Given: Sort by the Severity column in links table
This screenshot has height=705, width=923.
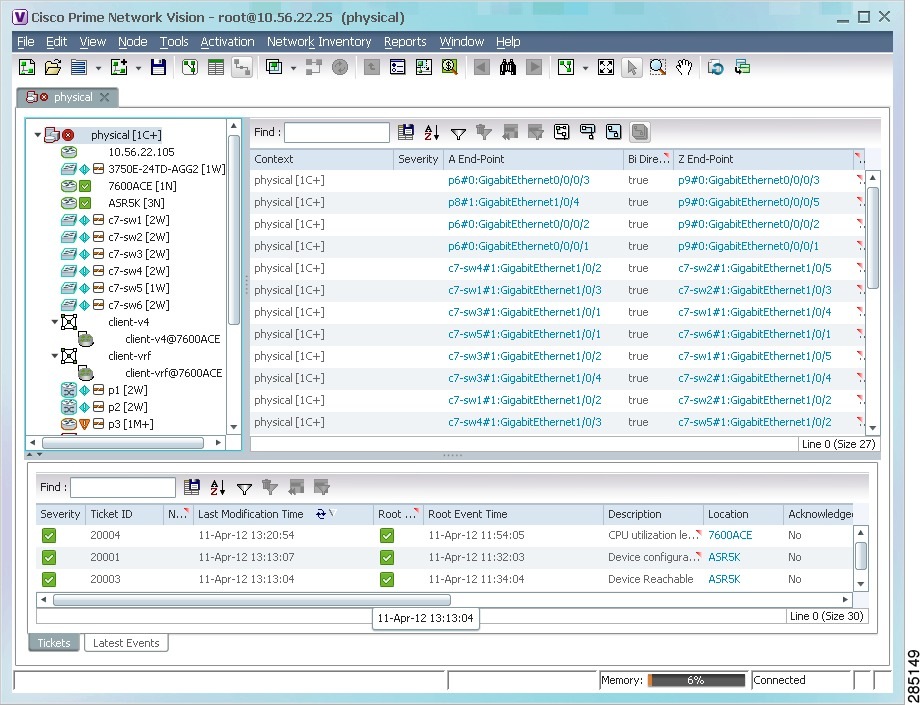Looking at the screenshot, I should pyautogui.click(x=418, y=159).
